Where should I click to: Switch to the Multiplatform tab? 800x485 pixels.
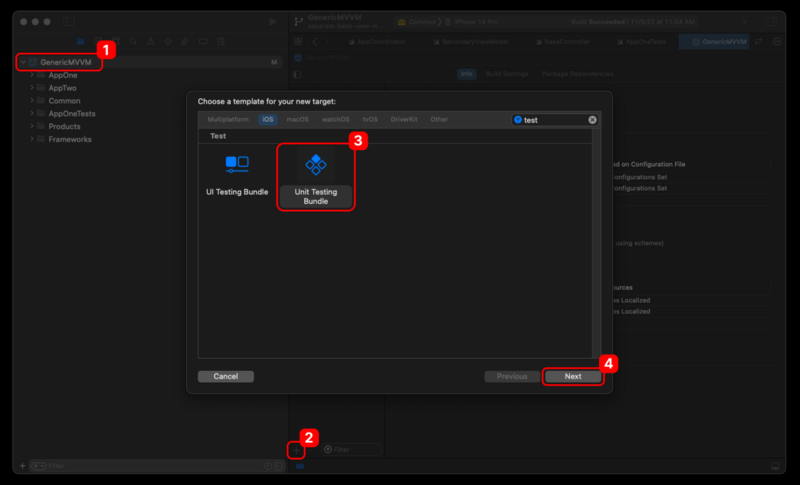tap(229, 120)
